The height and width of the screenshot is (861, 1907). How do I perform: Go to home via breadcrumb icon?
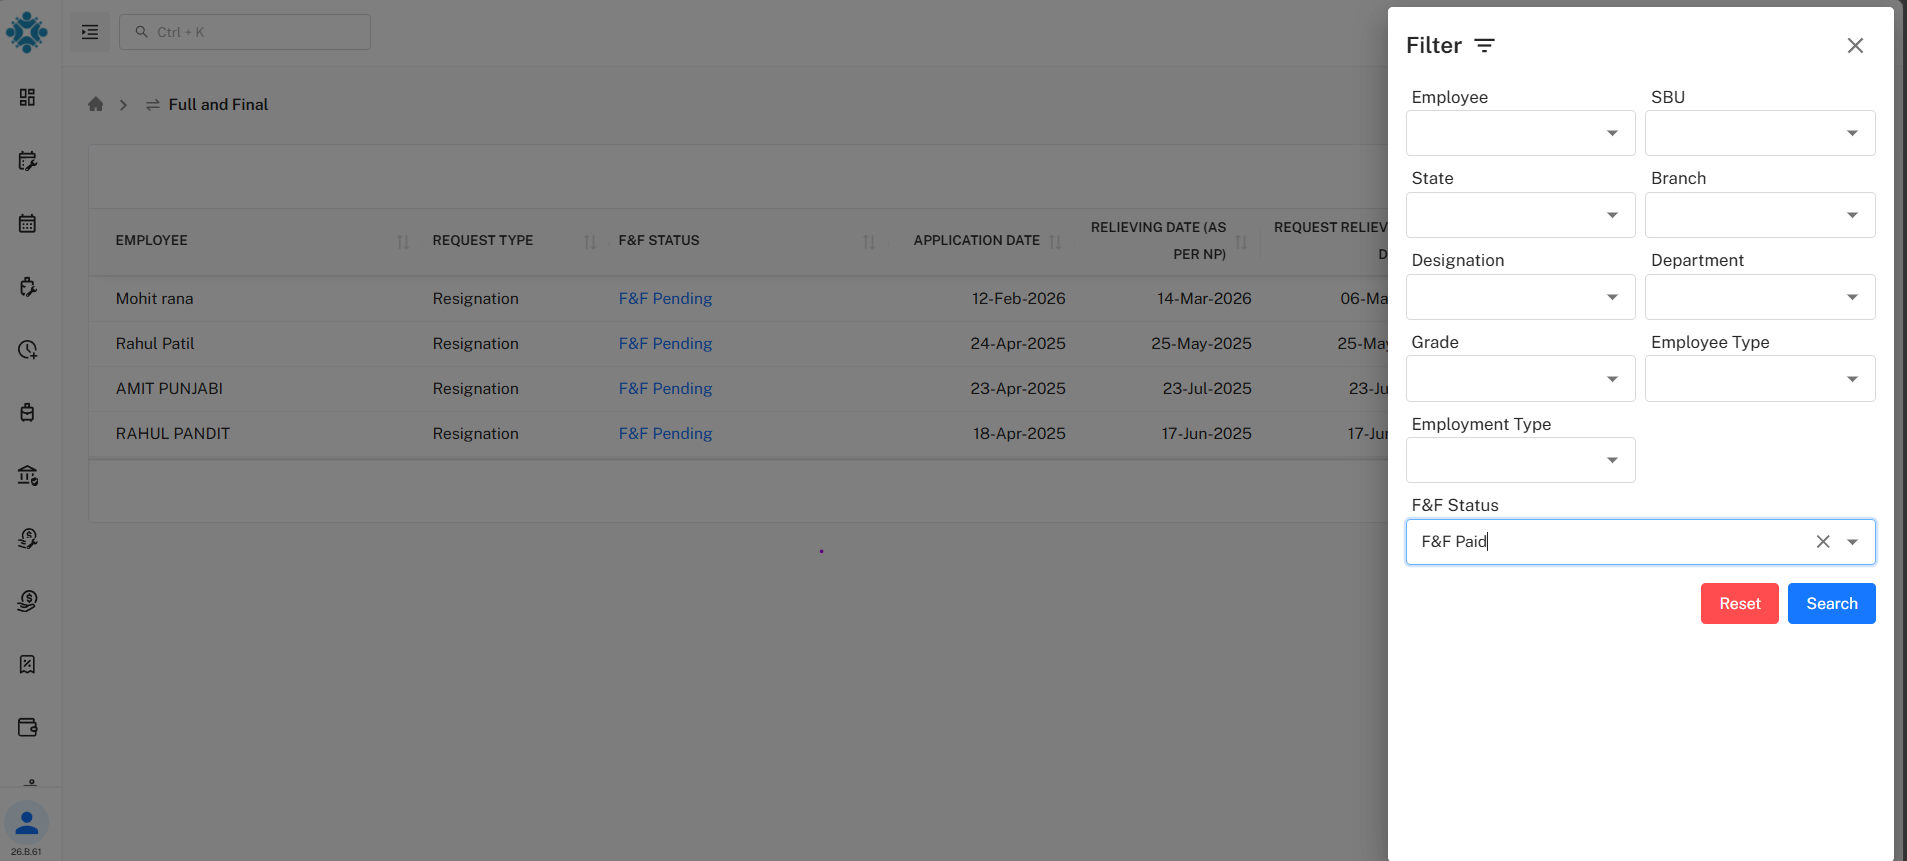point(96,104)
